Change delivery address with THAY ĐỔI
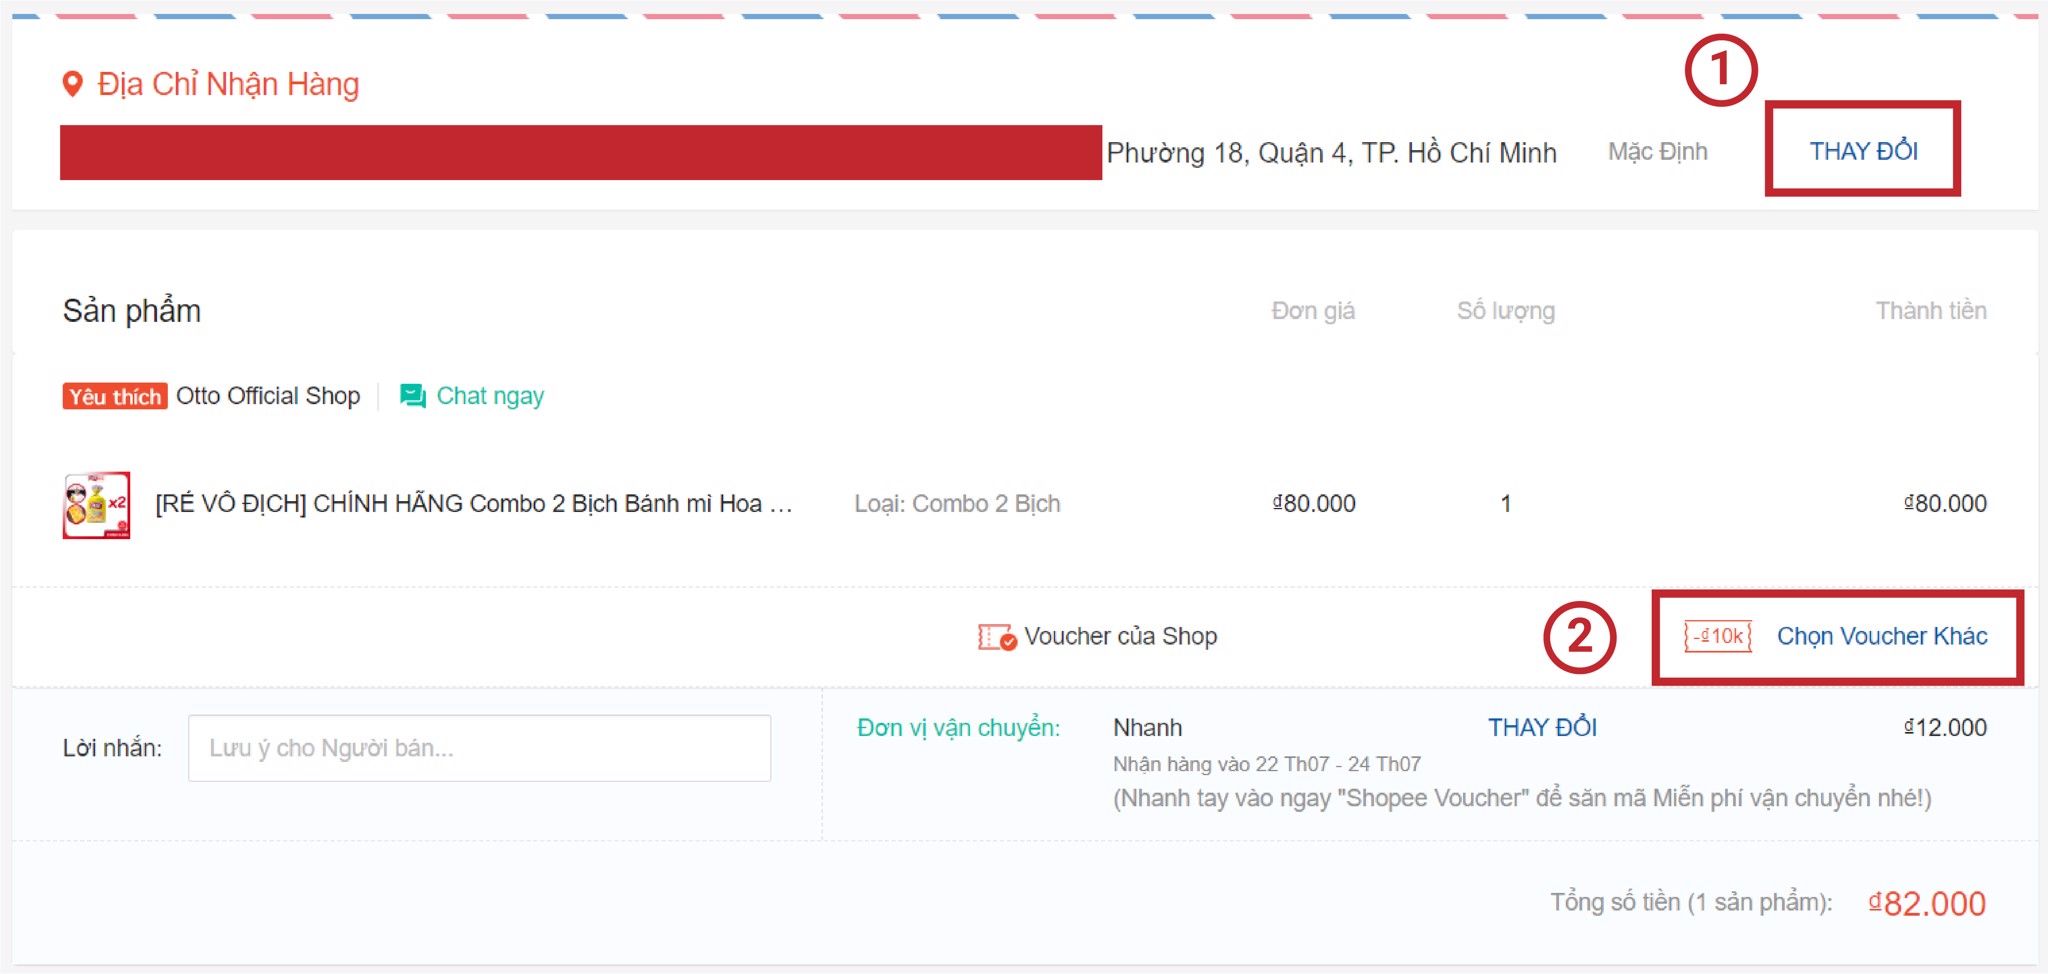The width and height of the screenshot is (2048, 974). tap(1863, 151)
